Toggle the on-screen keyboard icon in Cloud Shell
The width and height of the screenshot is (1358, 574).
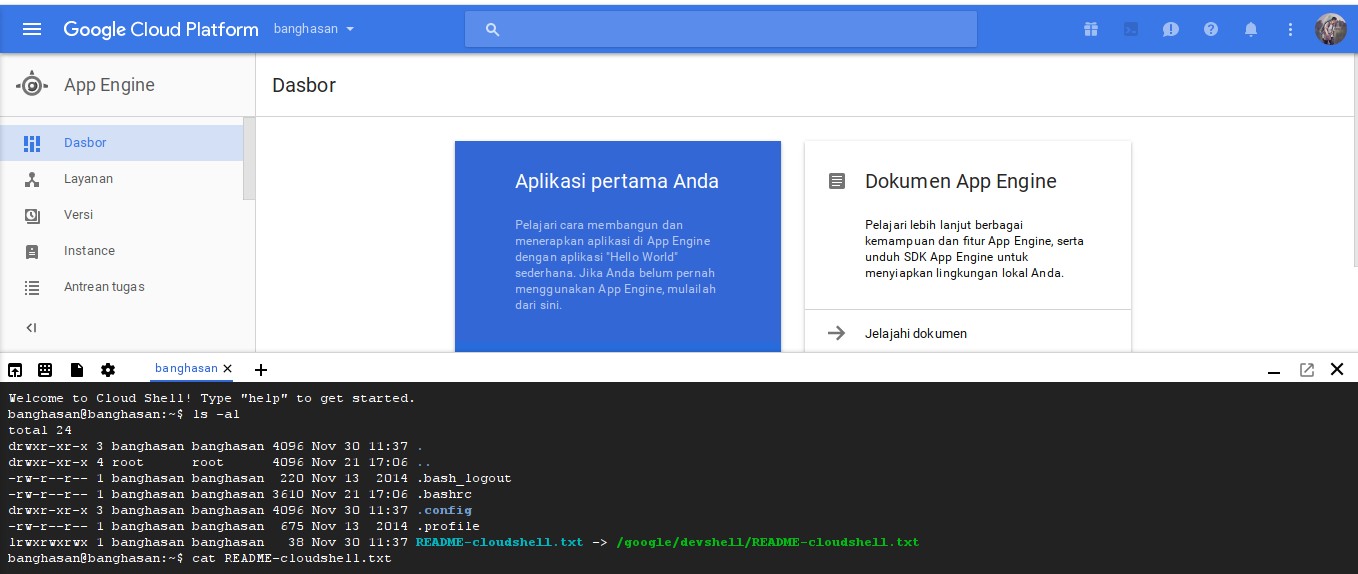click(x=45, y=370)
